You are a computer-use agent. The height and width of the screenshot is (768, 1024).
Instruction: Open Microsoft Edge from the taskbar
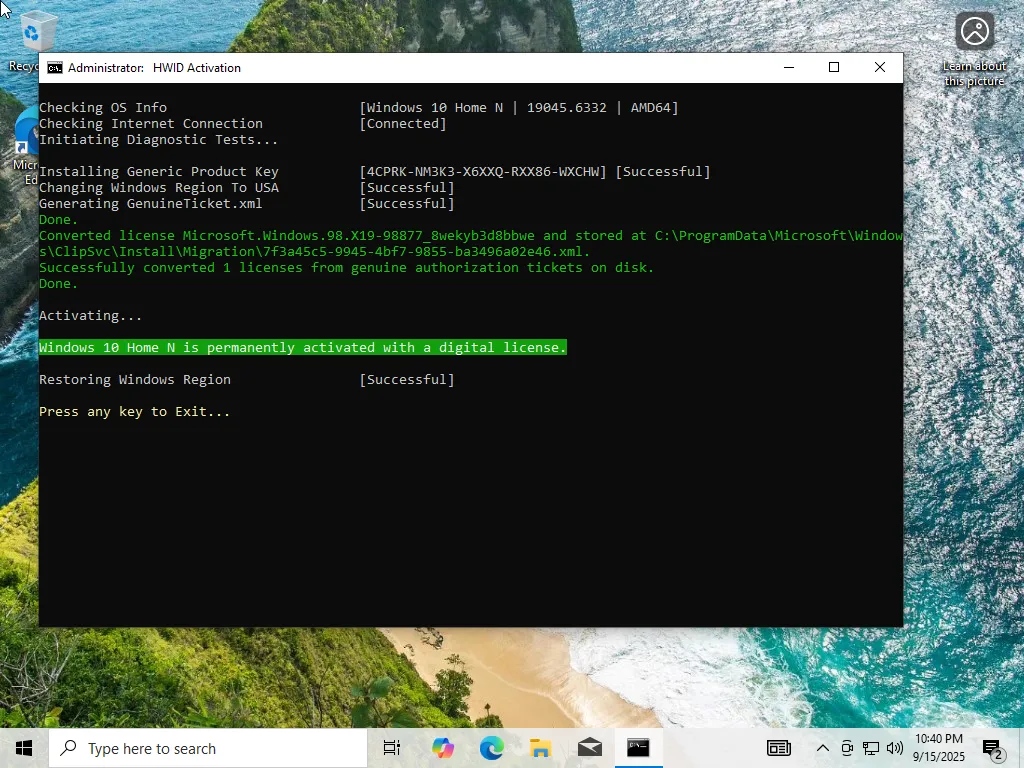[492, 748]
